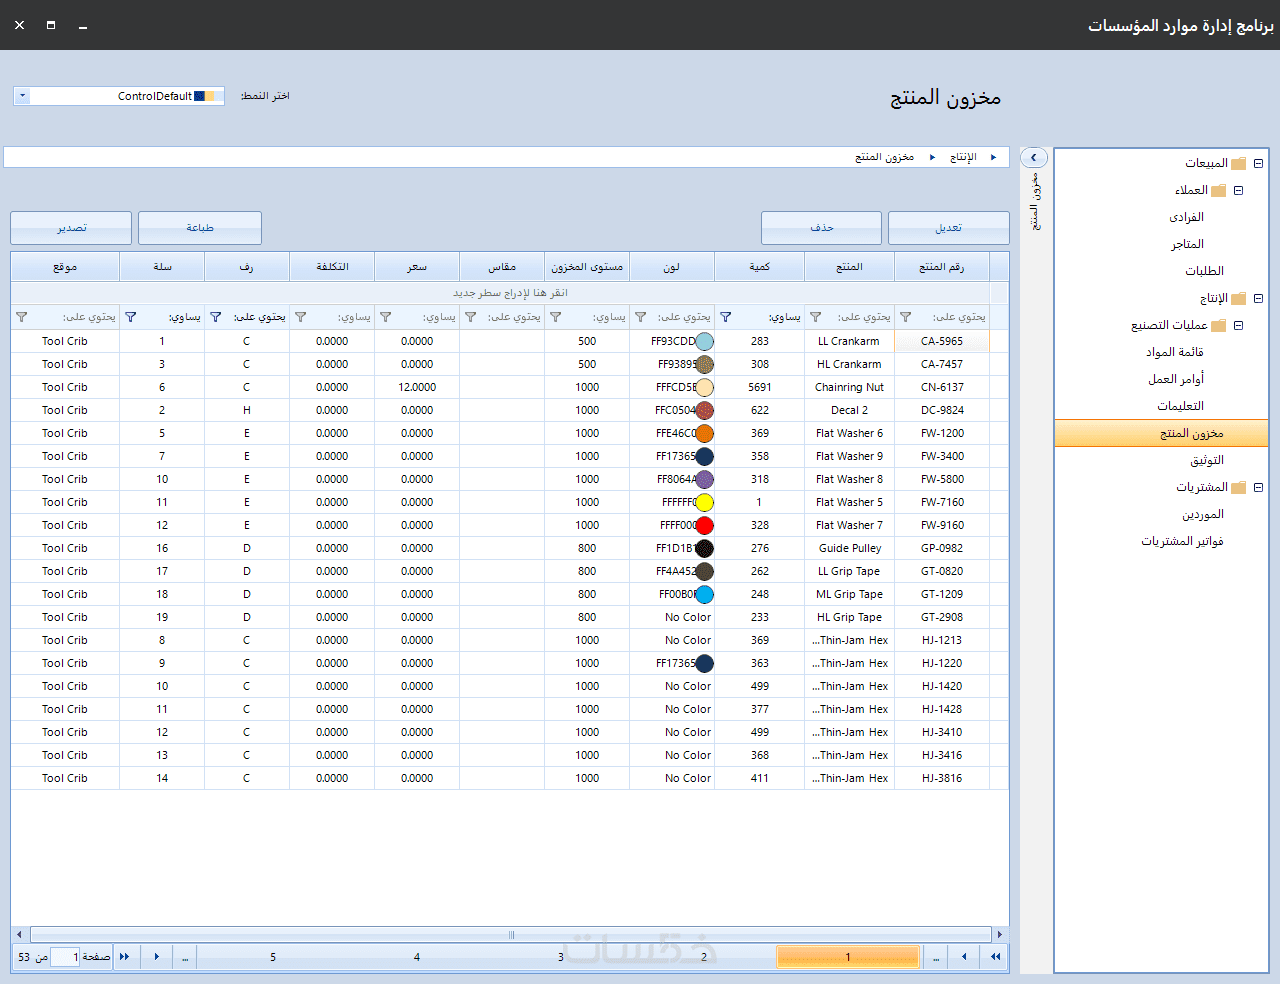The image size is (1280, 984).
Task: Click the page number input box in pager
Action: [65, 957]
